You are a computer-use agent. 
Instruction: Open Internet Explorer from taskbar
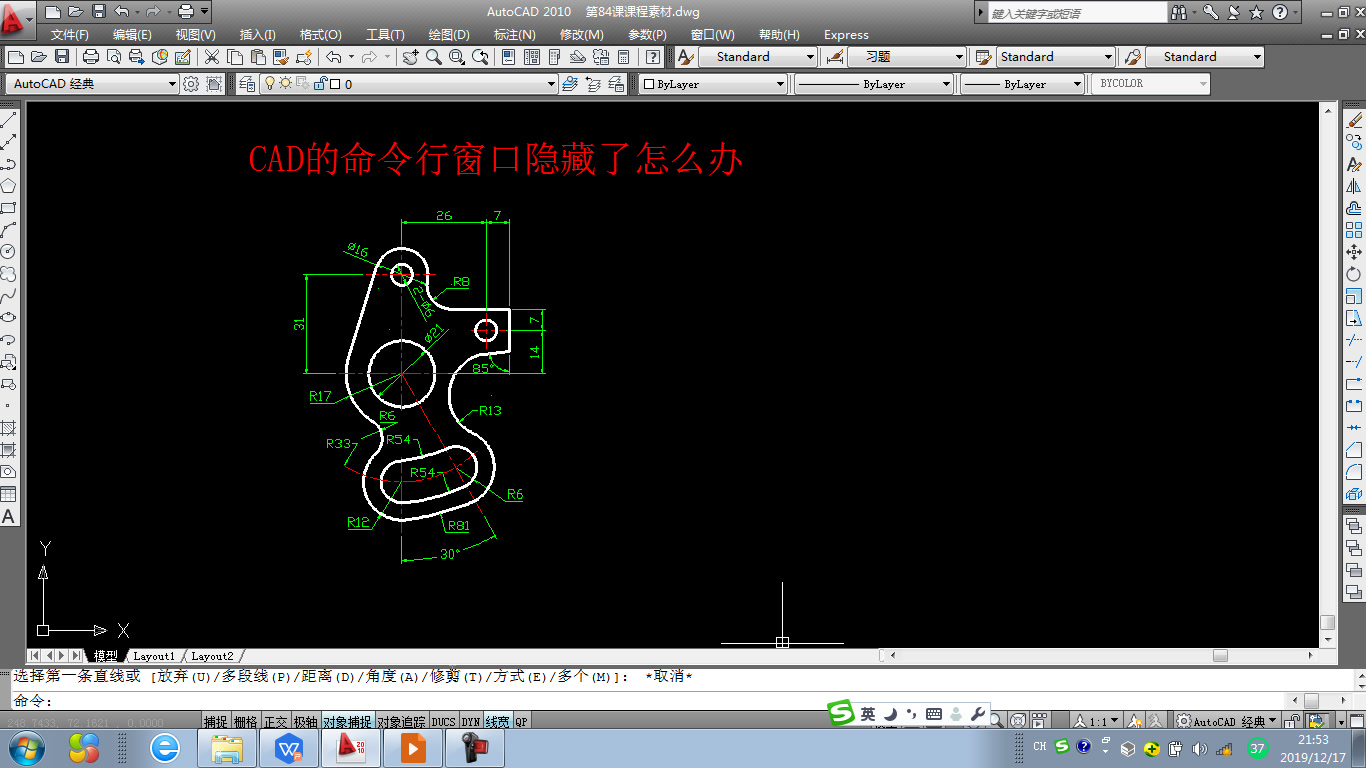pos(164,747)
